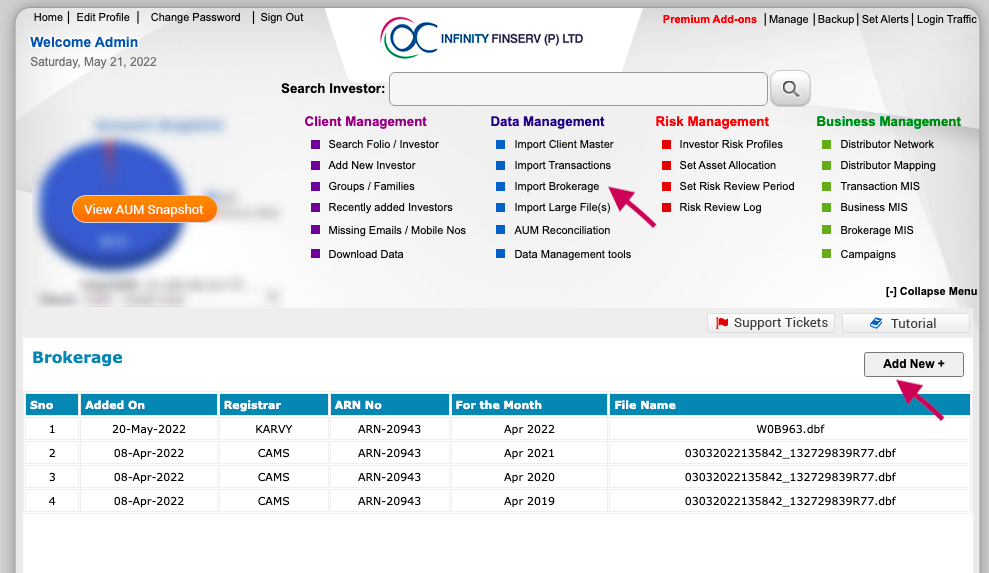Click the green bullet beside Distributor Network
This screenshot has width=989, height=573.
point(826,145)
